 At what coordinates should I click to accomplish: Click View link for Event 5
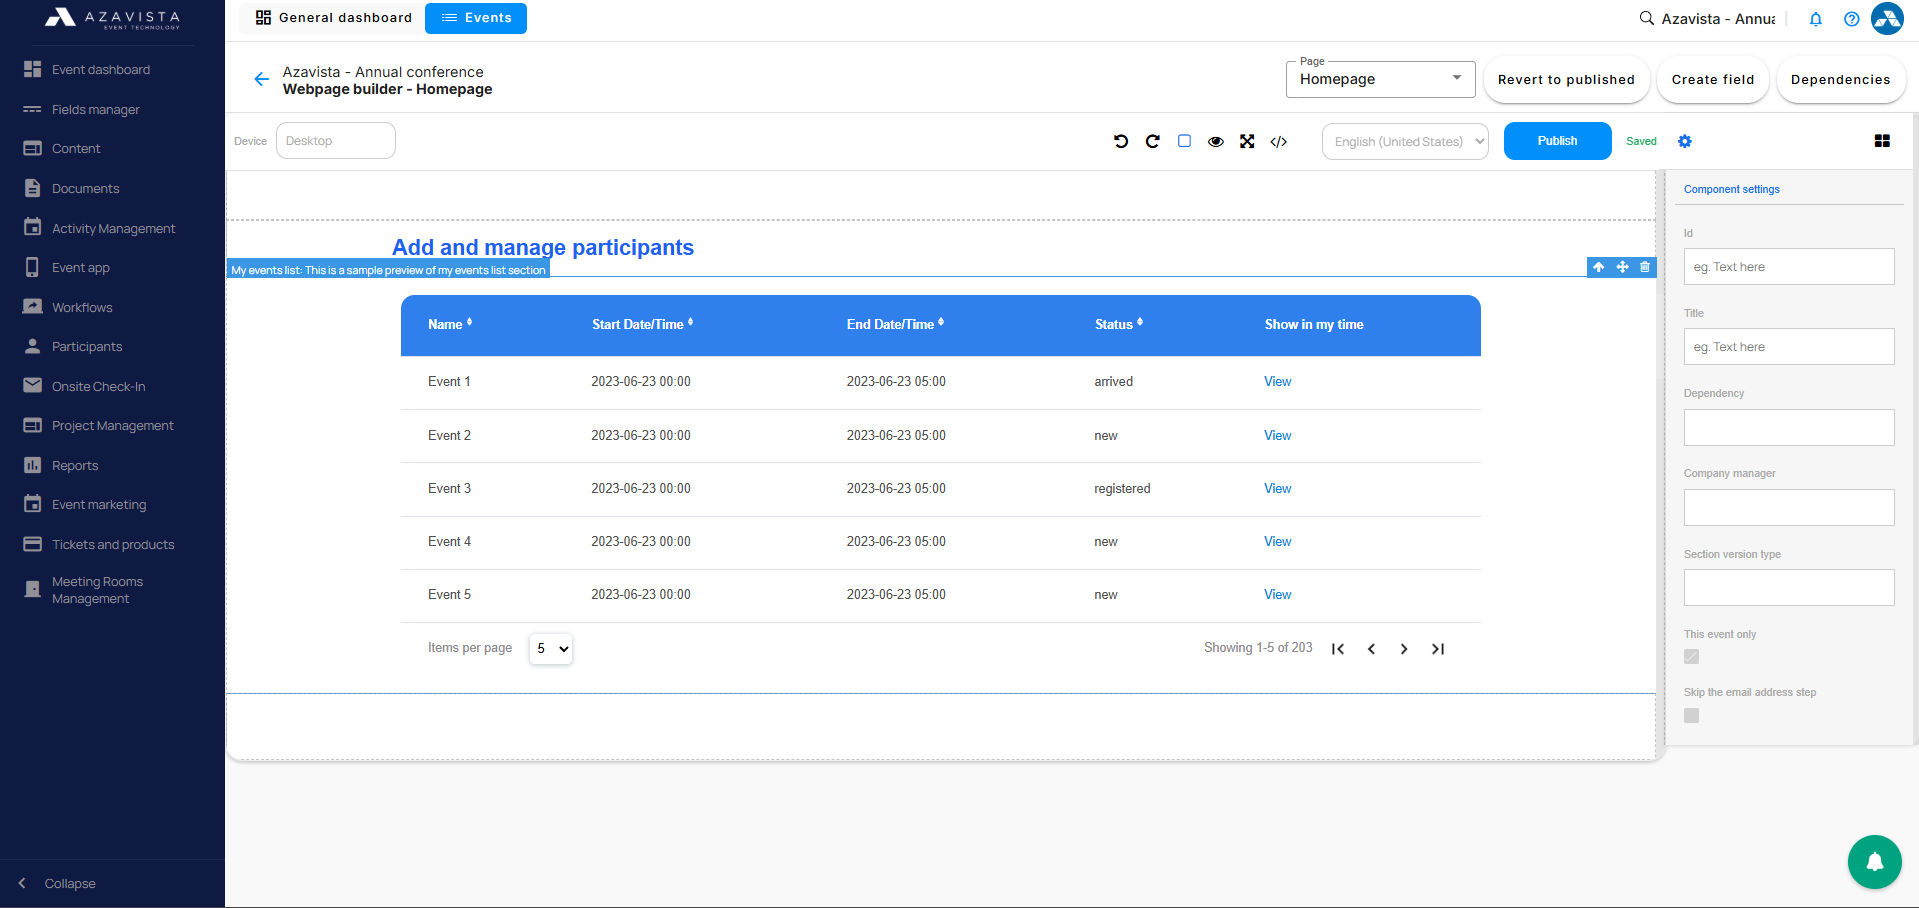pyautogui.click(x=1277, y=595)
